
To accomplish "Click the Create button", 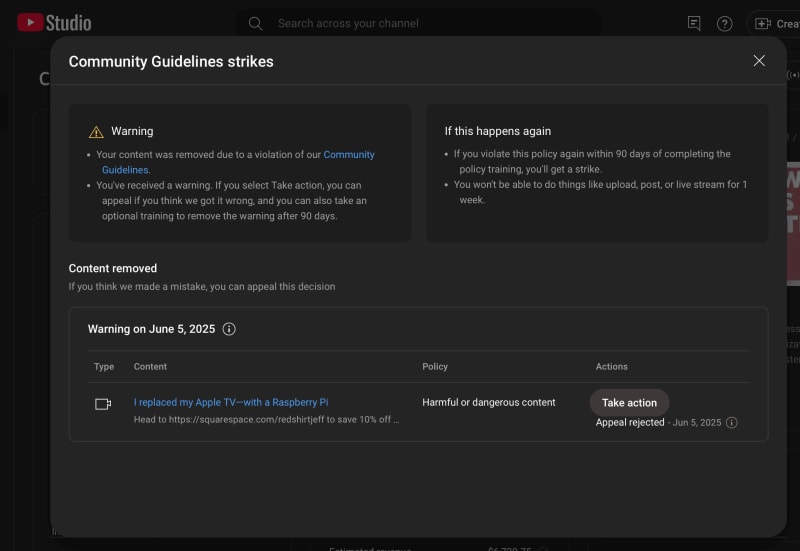I will click(x=774, y=23).
